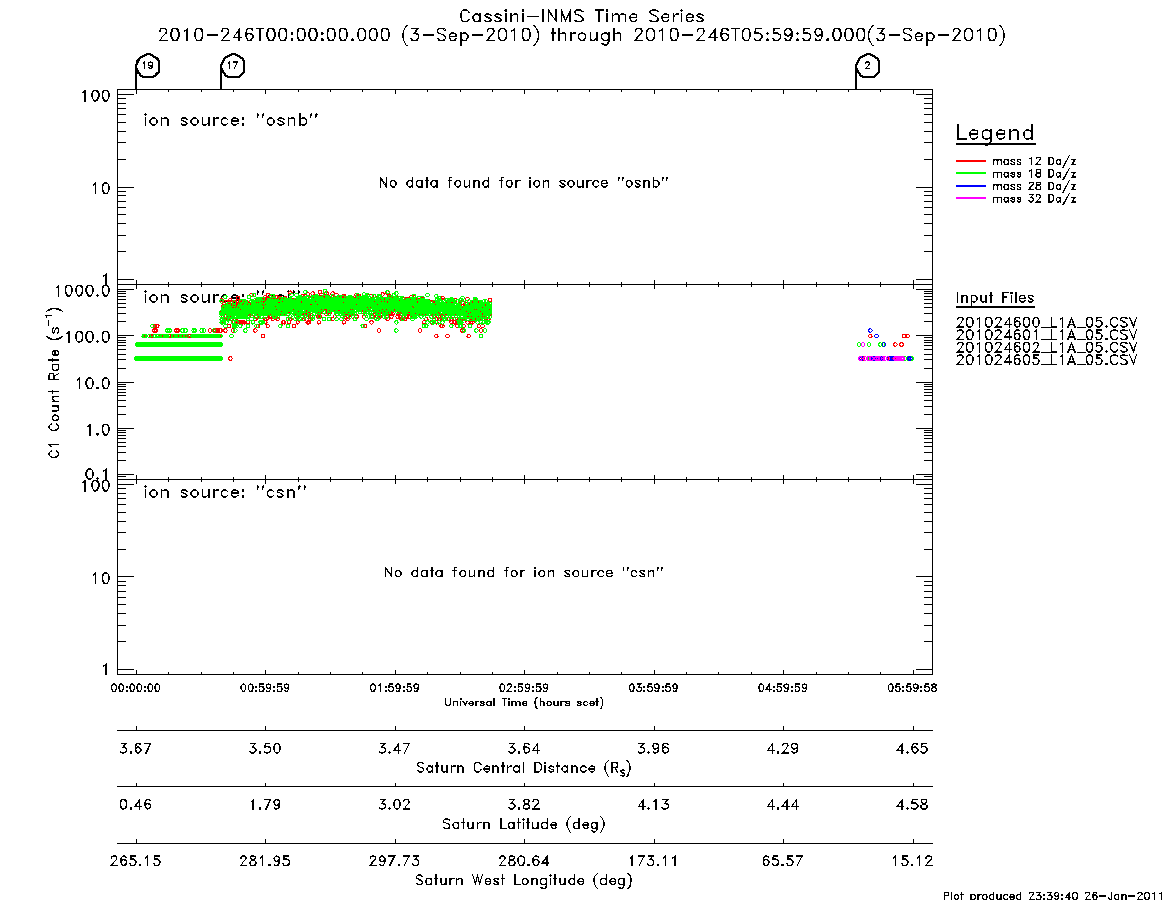Image resolution: width=1165 pixels, height=900 pixels.
Task: Click the latitude value 4.58
Action: pos(912,805)
